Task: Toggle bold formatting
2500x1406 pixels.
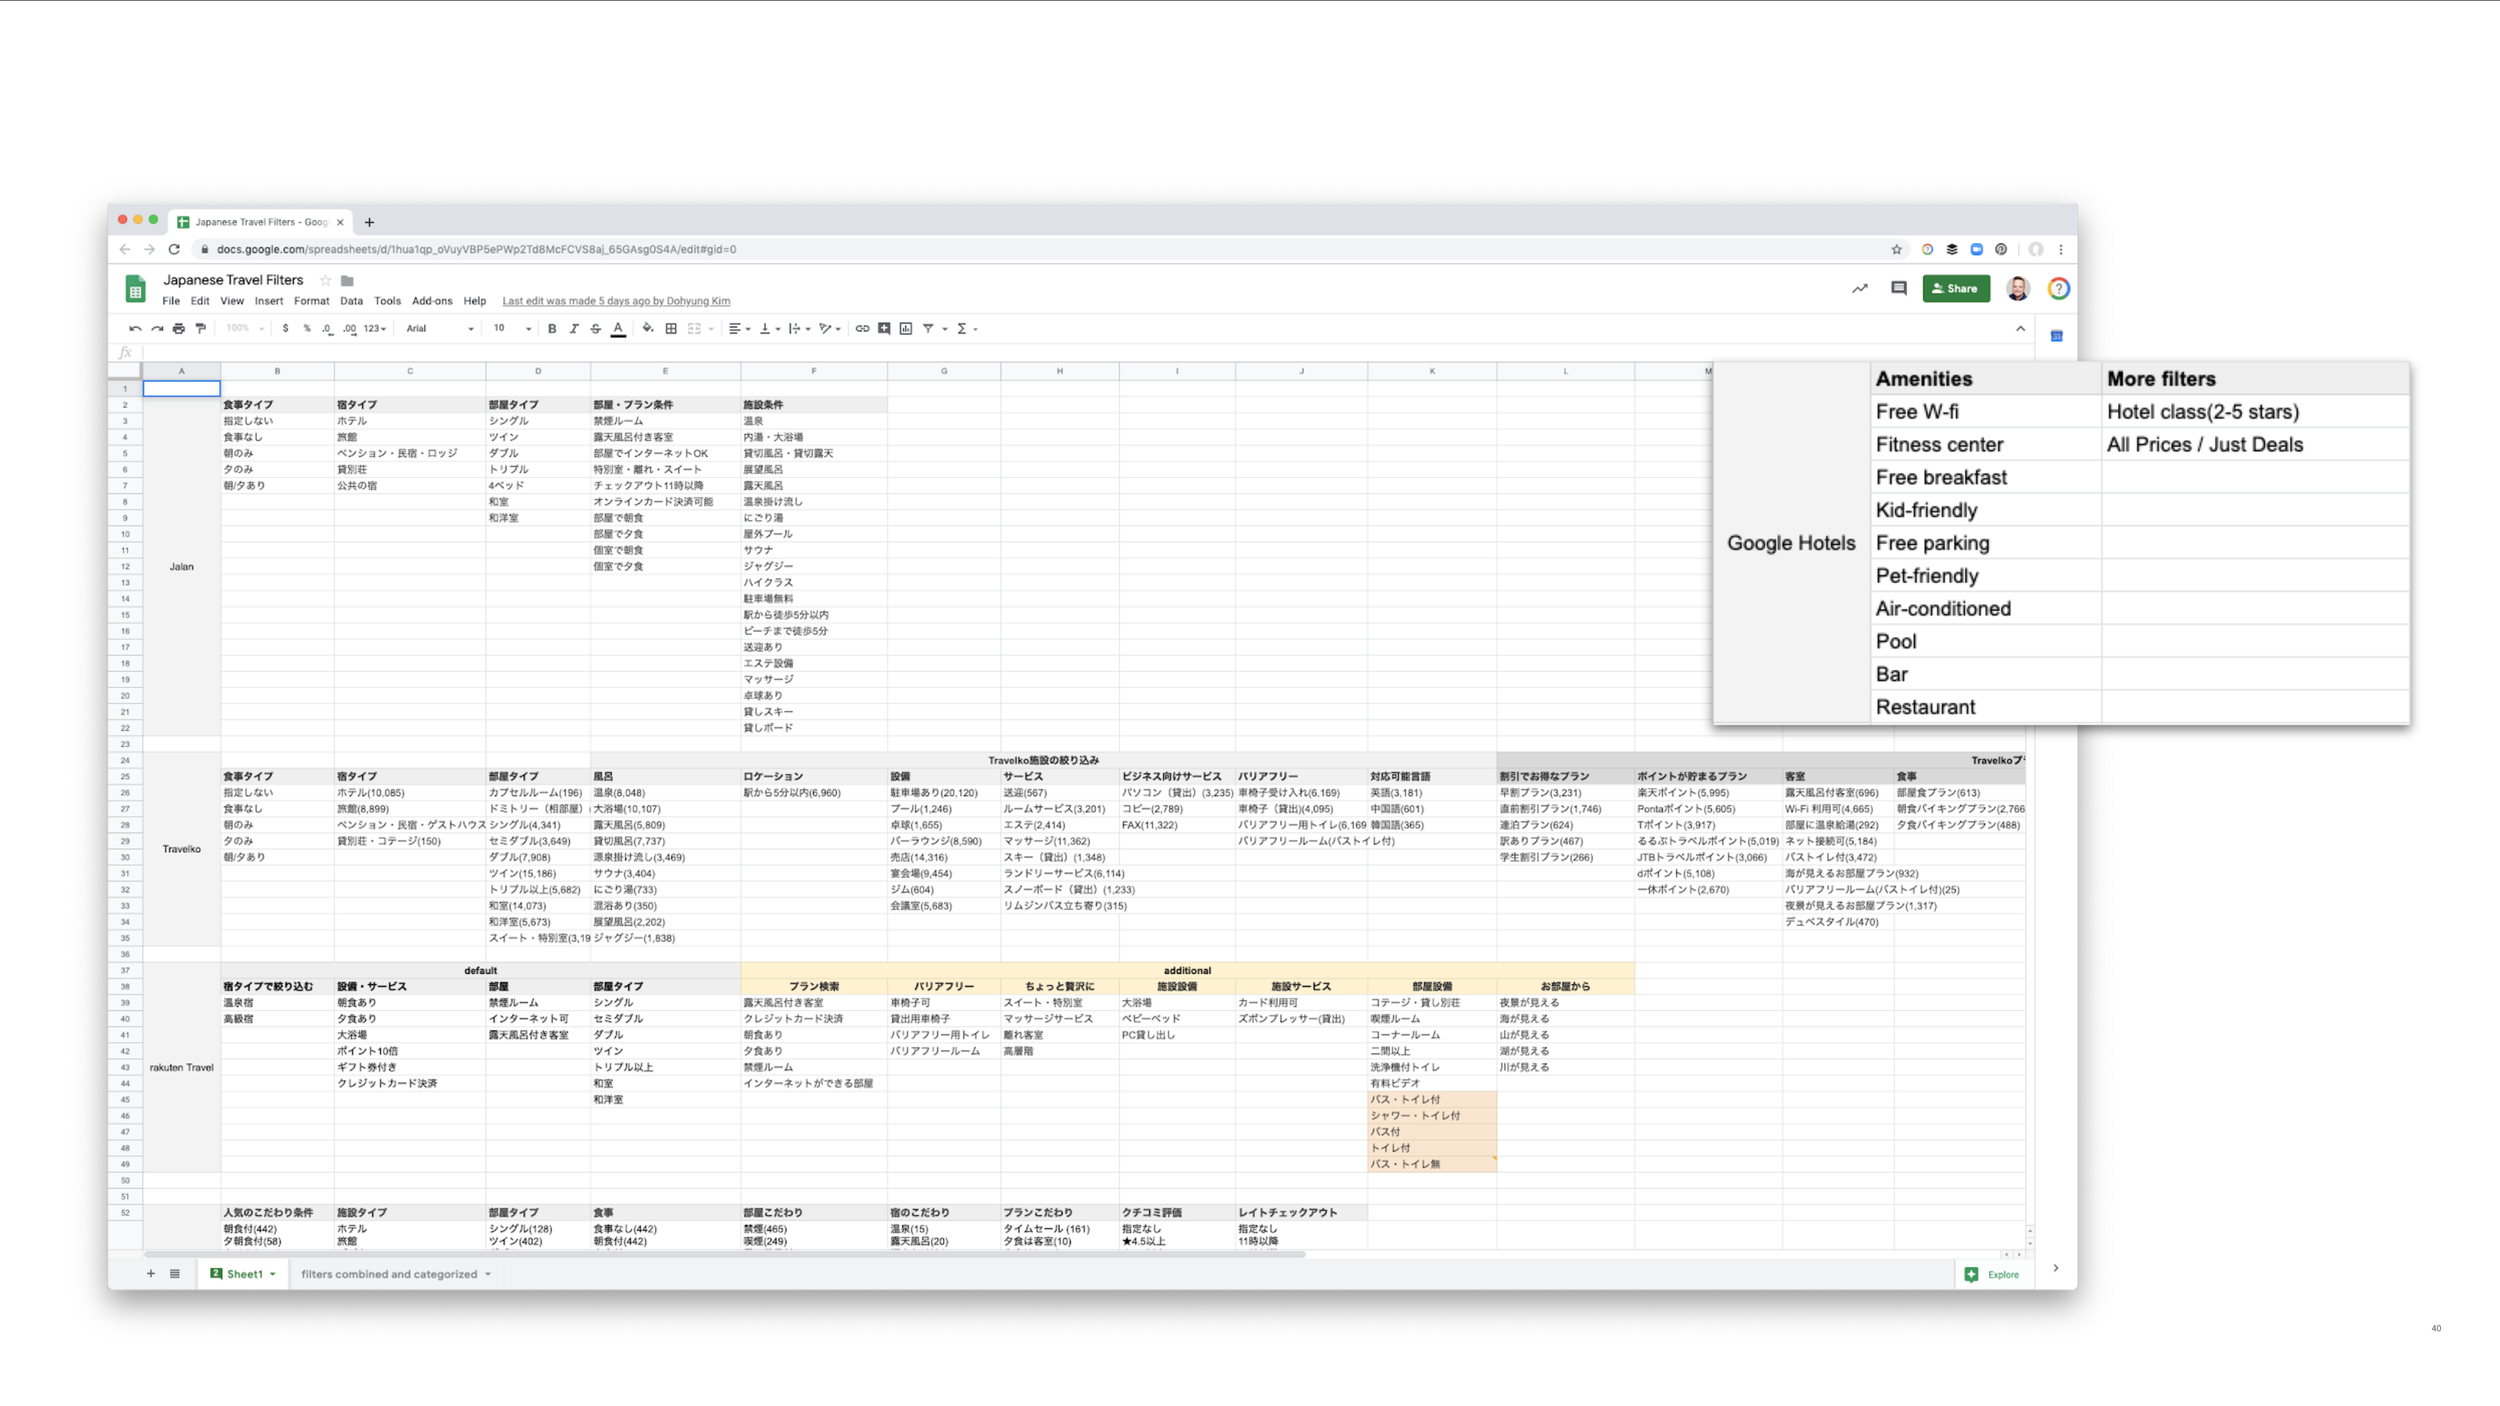Action: click(552, 328)
